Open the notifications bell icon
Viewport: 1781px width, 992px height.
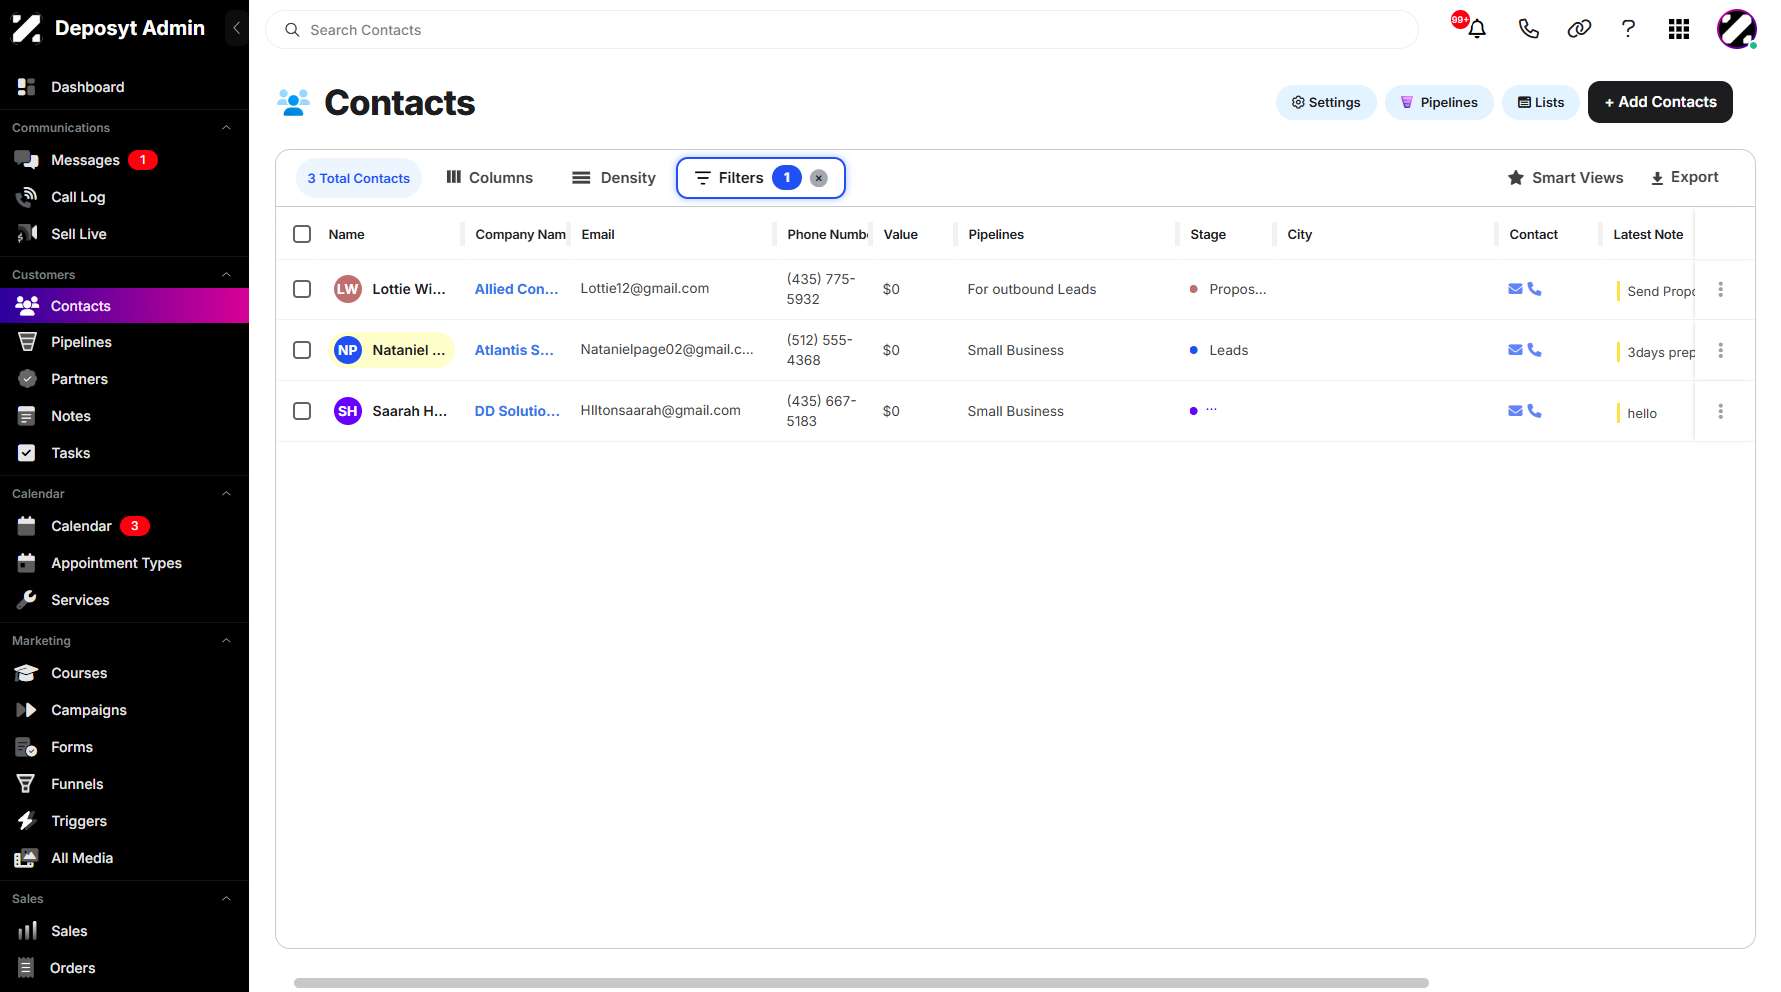pos(1476,29)
